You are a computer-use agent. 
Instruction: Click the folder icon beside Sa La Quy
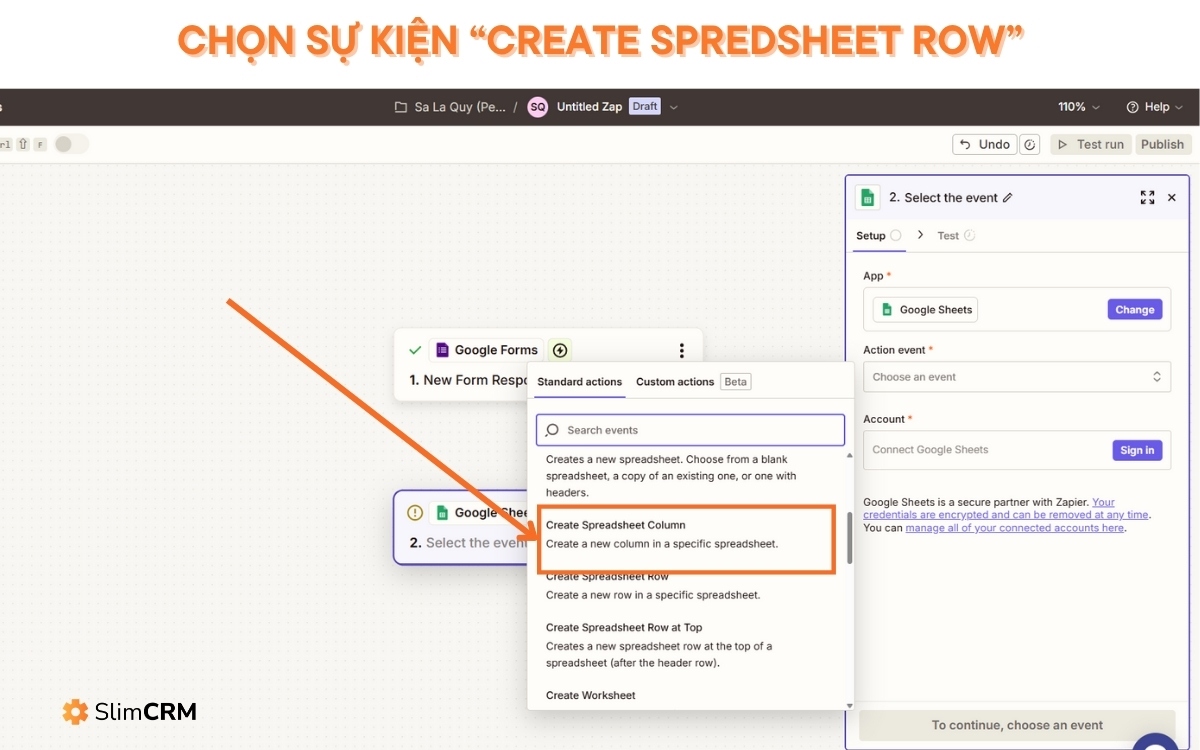point(401,107)
